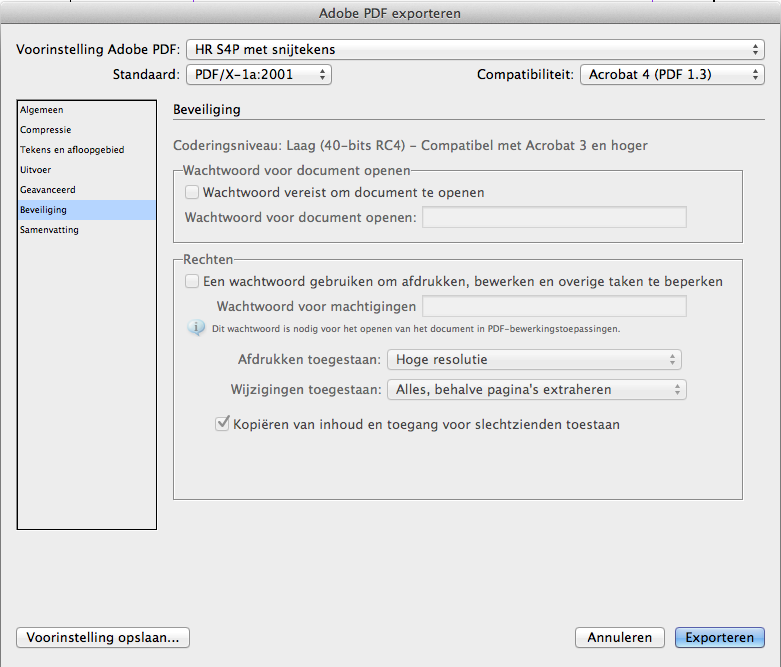Click the Dit wachtwoord is nodig note text
Image resolution: width=781 pixels, height=667 pixels.
pos(416,329)
